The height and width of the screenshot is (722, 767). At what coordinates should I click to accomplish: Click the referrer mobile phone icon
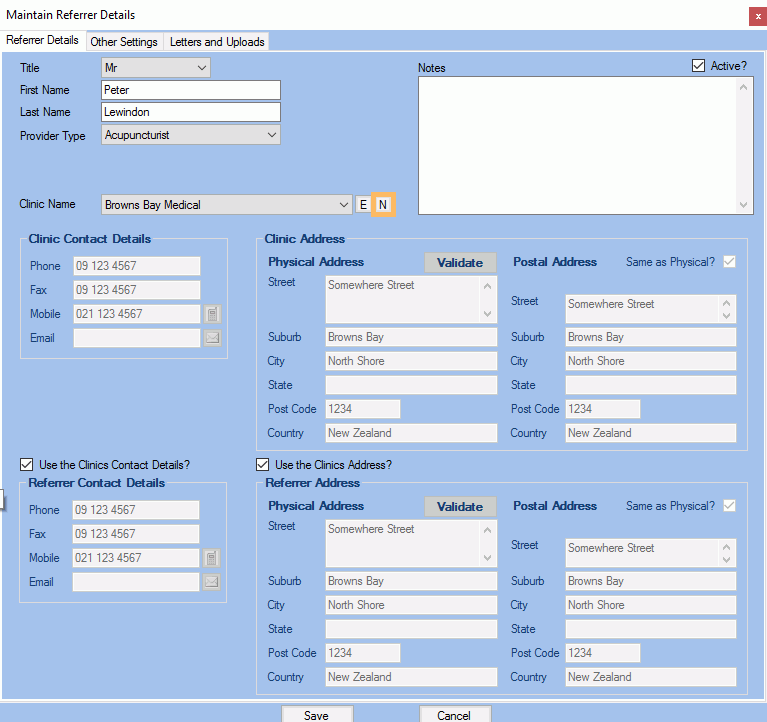point(212,558)
